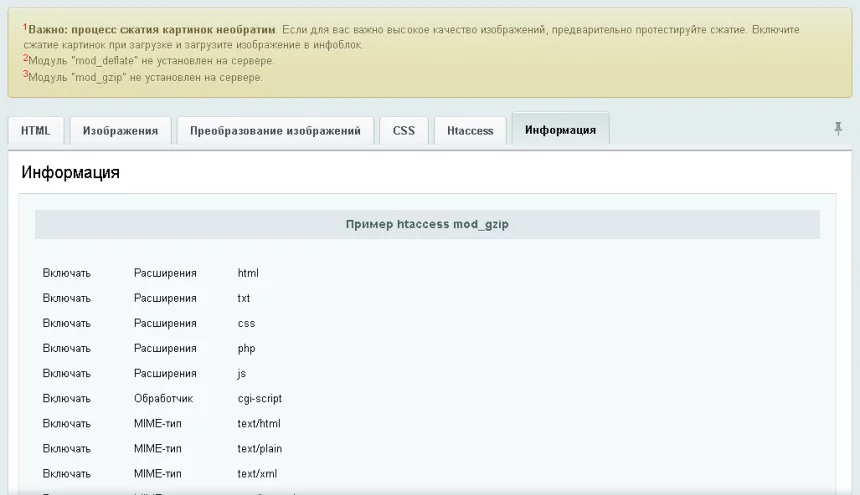Open the Изображения tab
Image resolution: width=860 pixels, height=495 pixels.
pos(120,131)
